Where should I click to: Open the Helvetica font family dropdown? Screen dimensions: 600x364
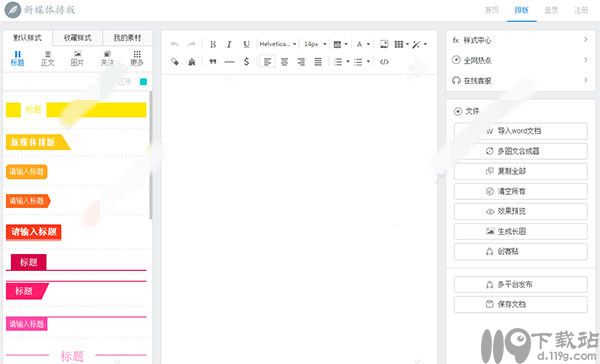(278, 44)
